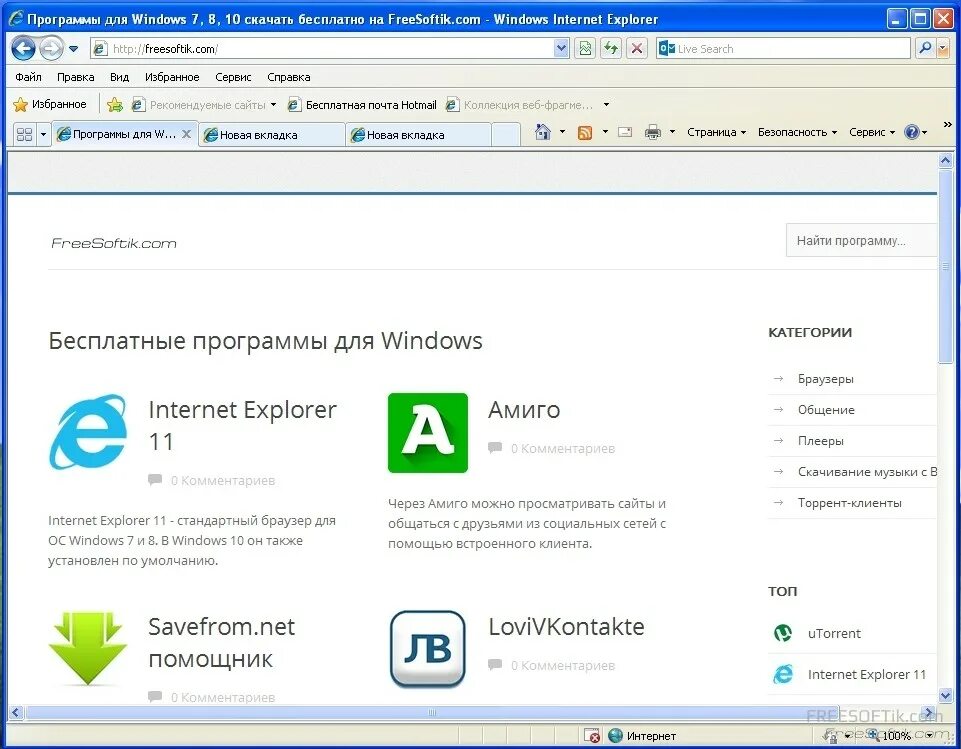Screen dimensions: 961x749
Task: Click the uTorrent icon in ТОП
Action: pos(783,633)
